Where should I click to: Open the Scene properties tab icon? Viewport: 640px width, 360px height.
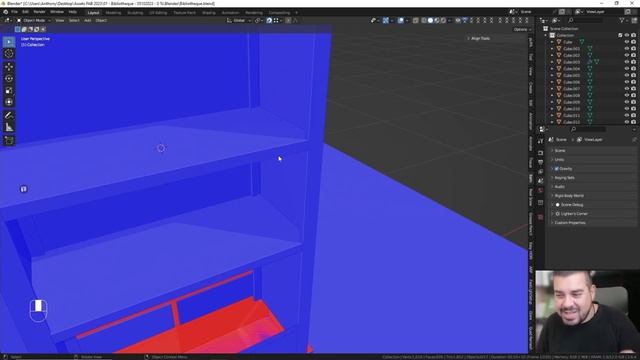click(540, 181)
